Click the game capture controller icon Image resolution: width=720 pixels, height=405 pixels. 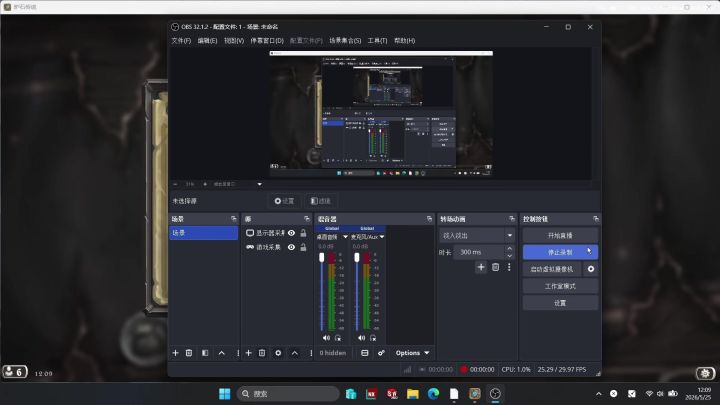point(250,247)
